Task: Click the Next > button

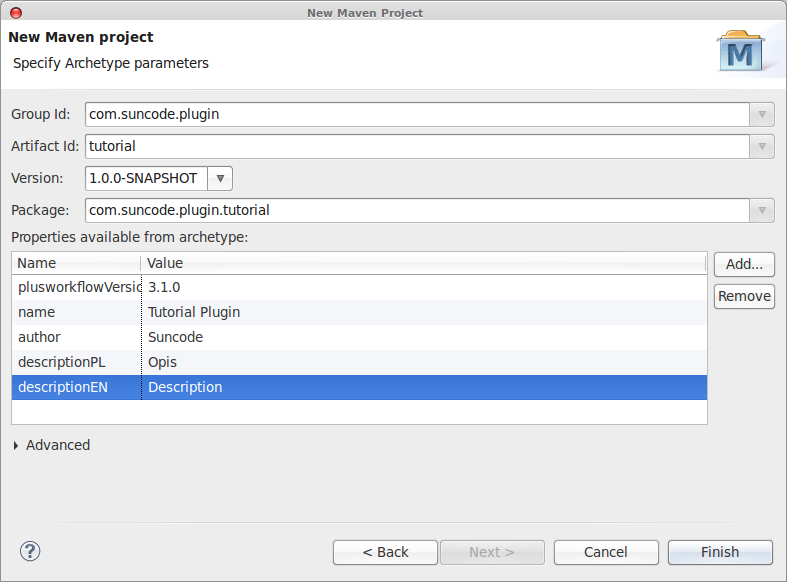Action: 492,552
